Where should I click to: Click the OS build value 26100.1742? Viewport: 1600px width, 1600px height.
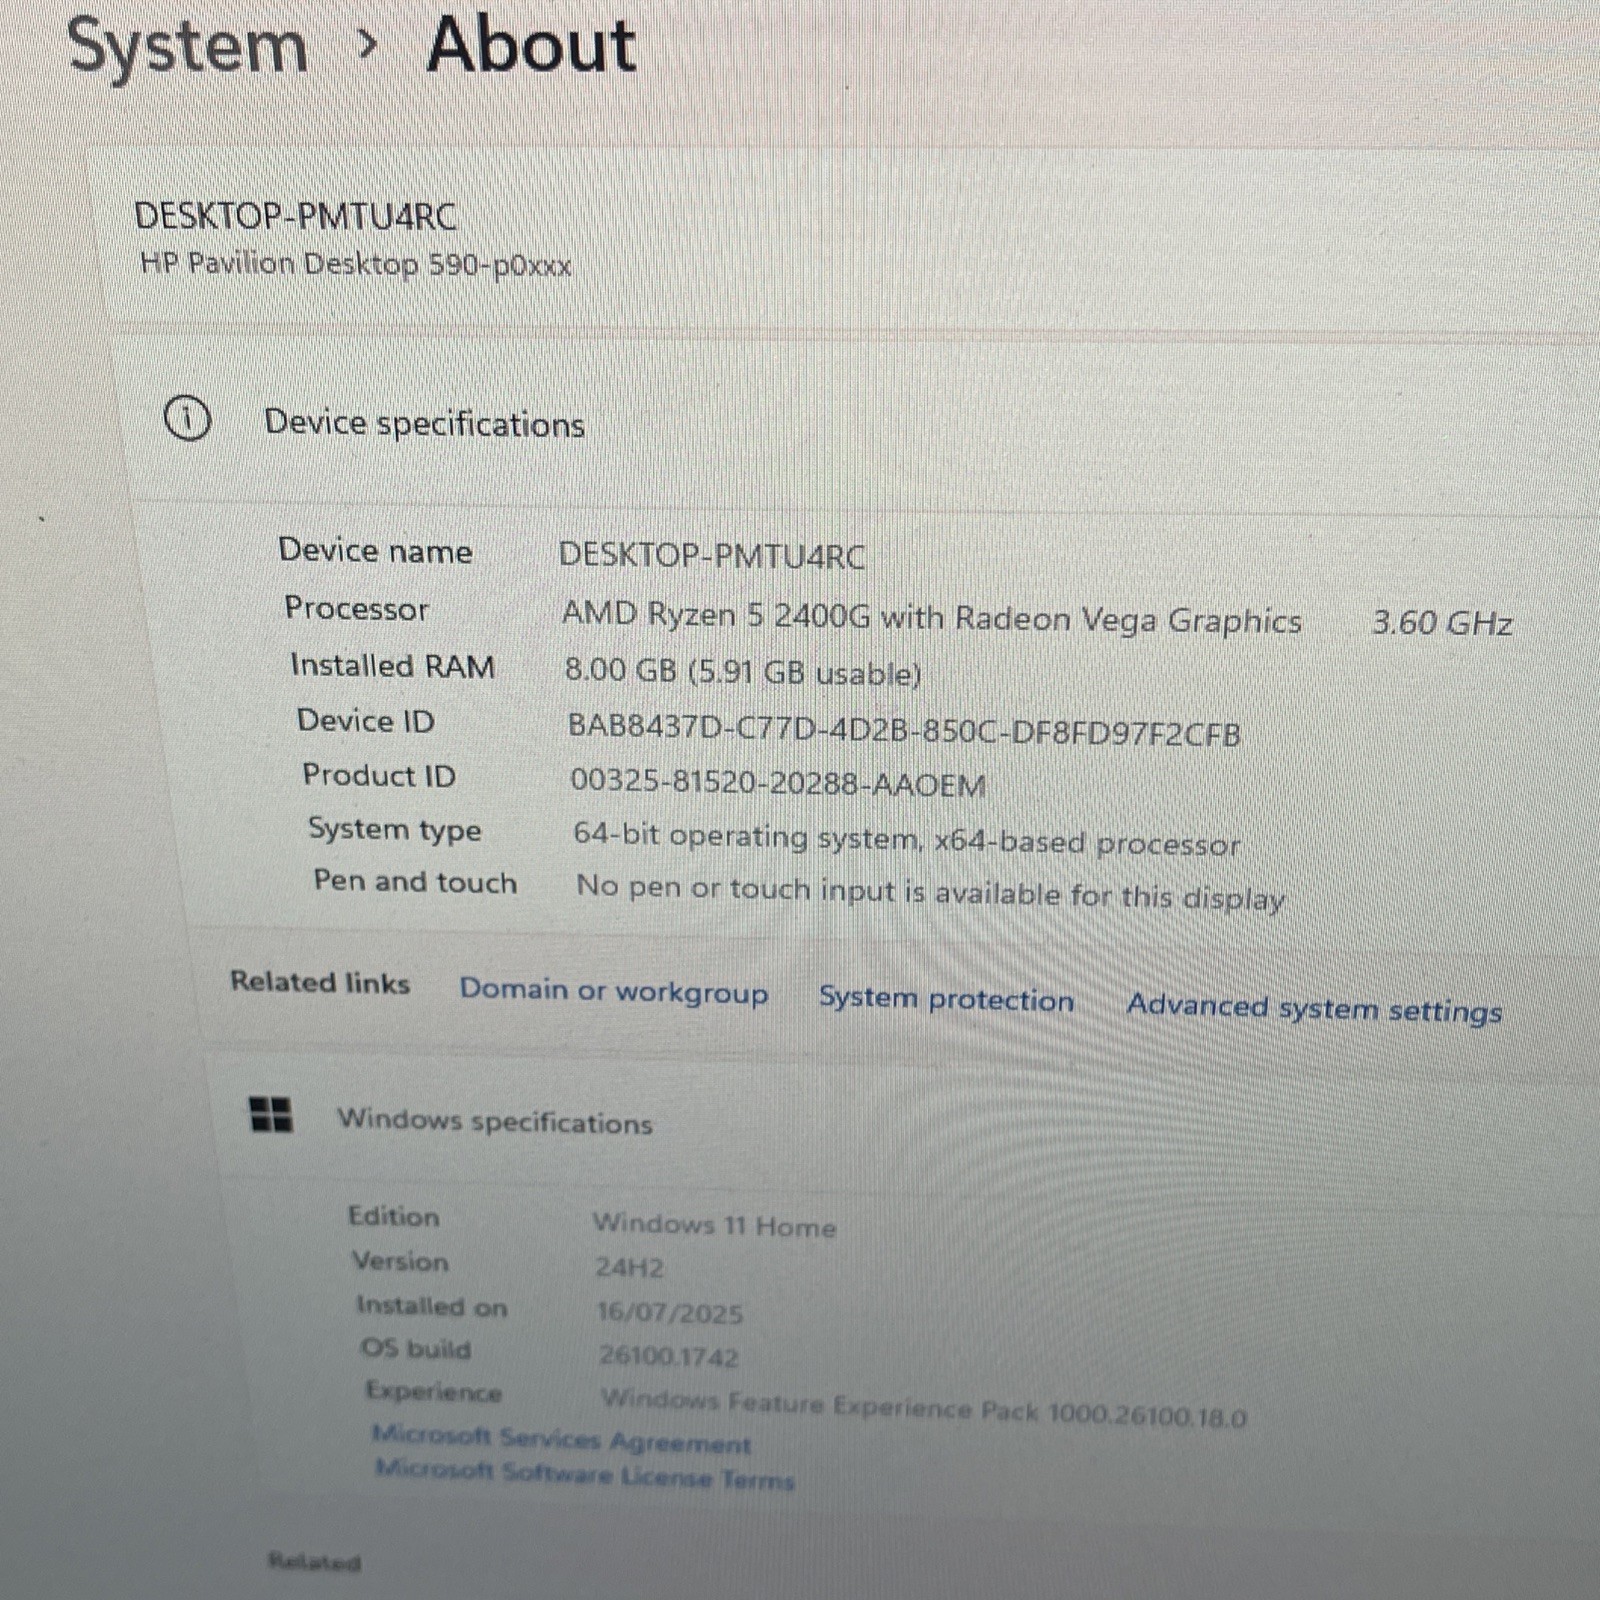(669, 1357)
